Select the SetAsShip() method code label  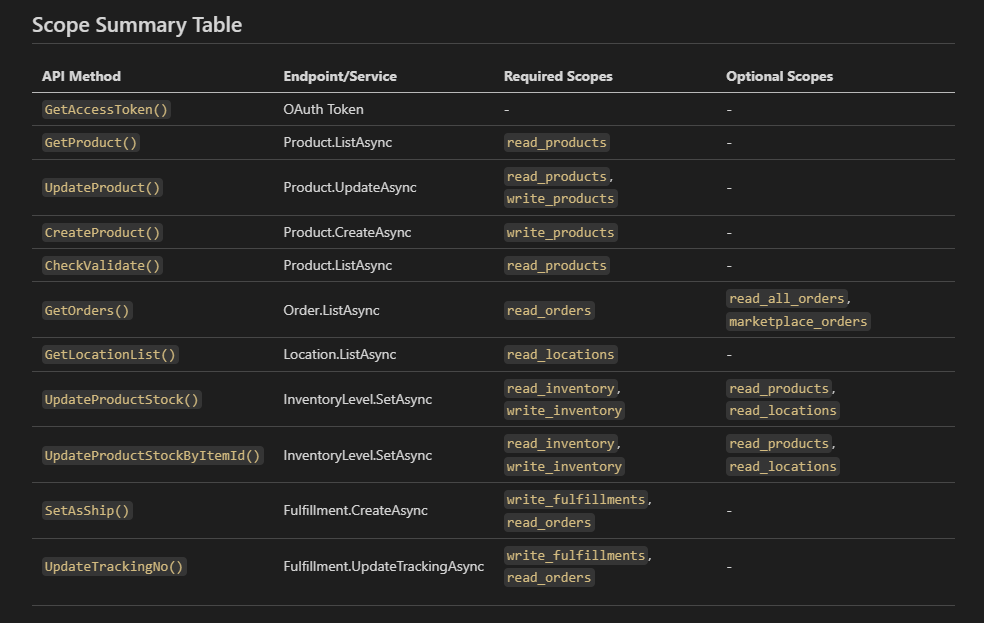(x=87, y=510)
